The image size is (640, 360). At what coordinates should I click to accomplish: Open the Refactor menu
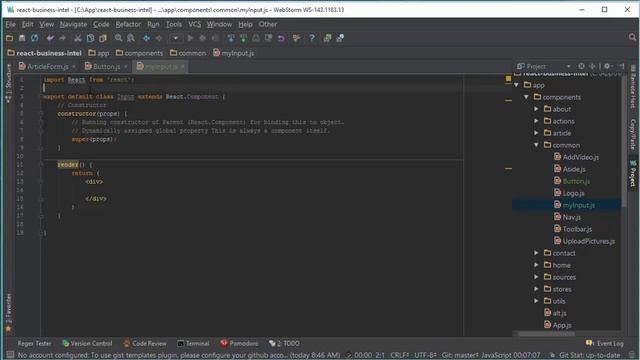click(x=128, y=24)
